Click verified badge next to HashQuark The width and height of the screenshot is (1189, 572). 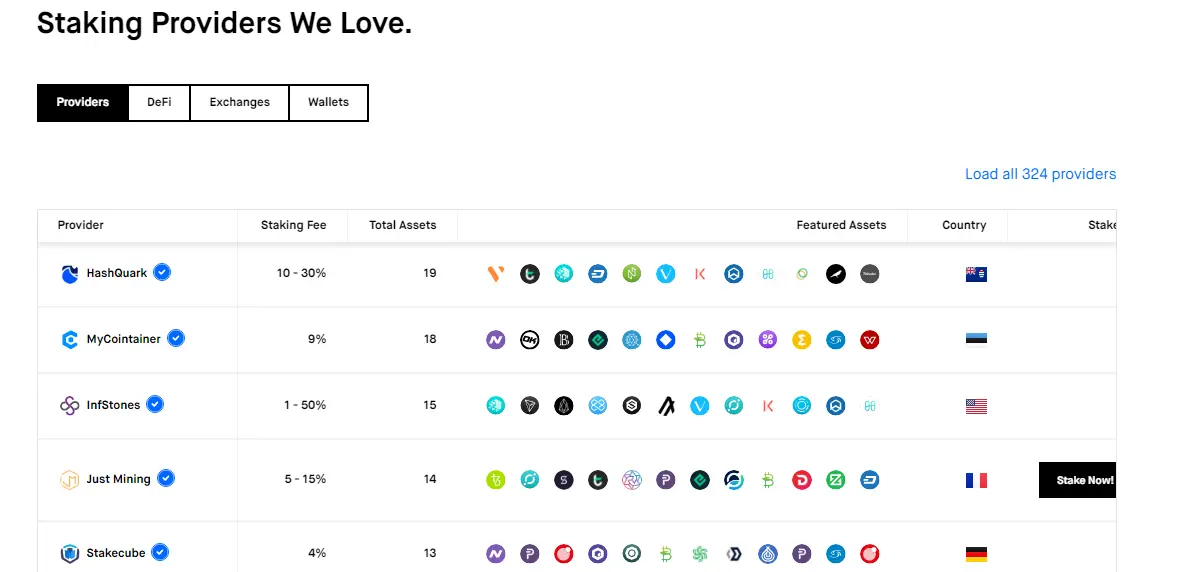[x=162, y=272]
